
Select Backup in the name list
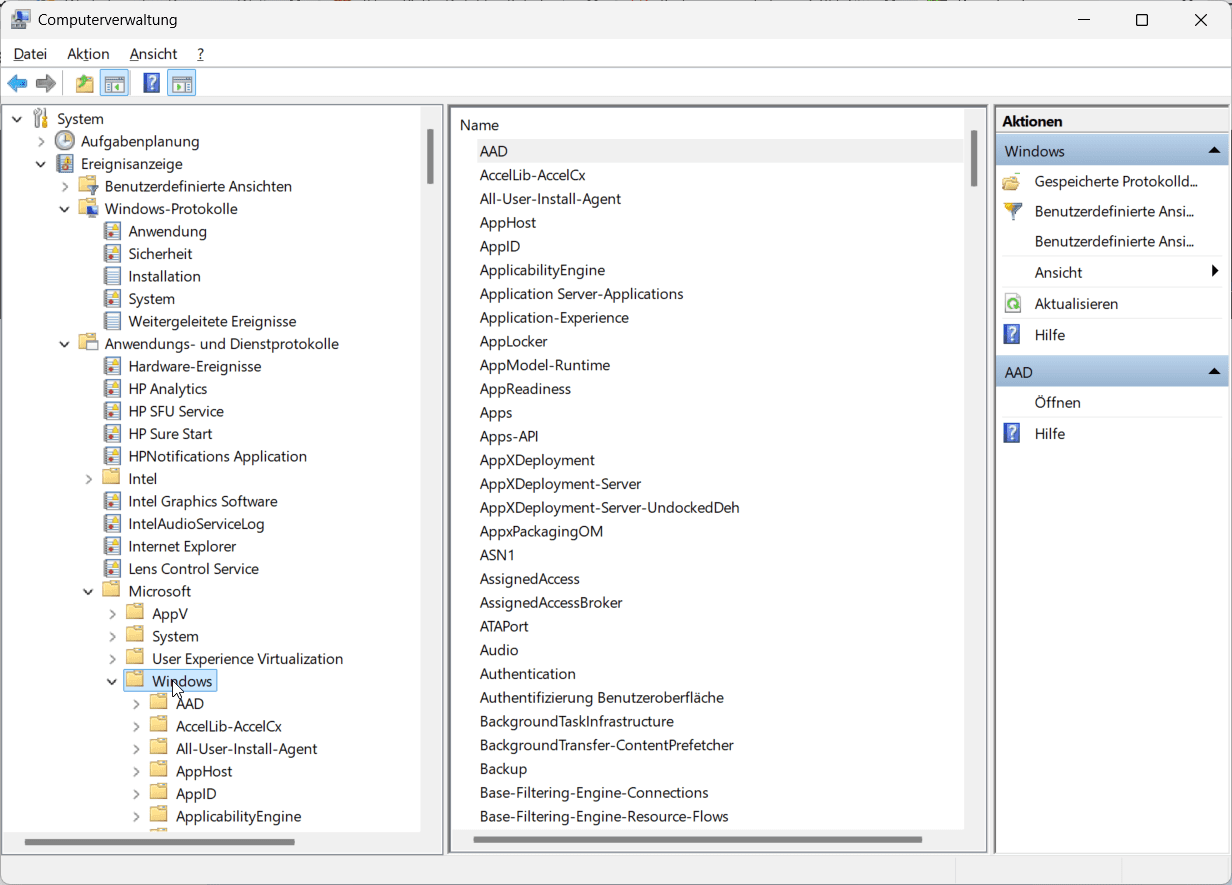click(x=503, y=769)
